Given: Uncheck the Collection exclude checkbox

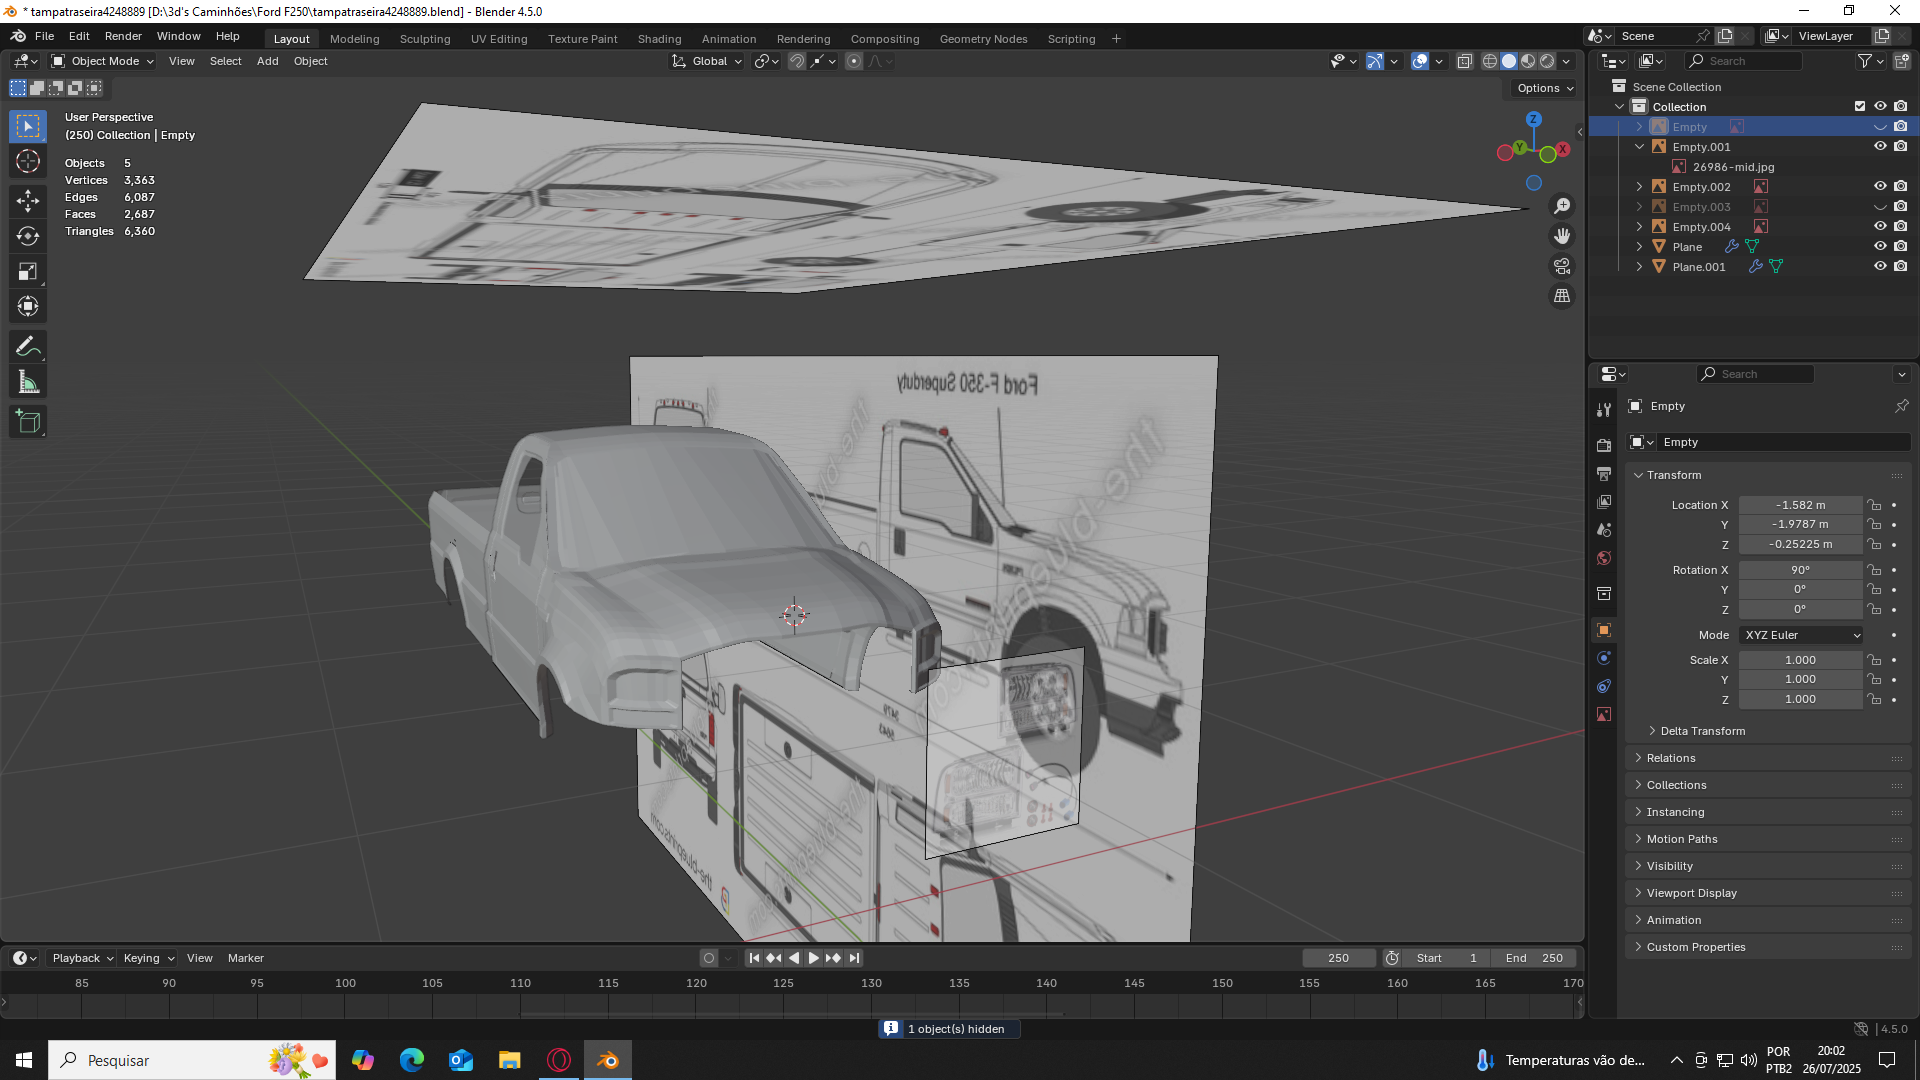Looking at the screenshot, I should point(1860,107).
